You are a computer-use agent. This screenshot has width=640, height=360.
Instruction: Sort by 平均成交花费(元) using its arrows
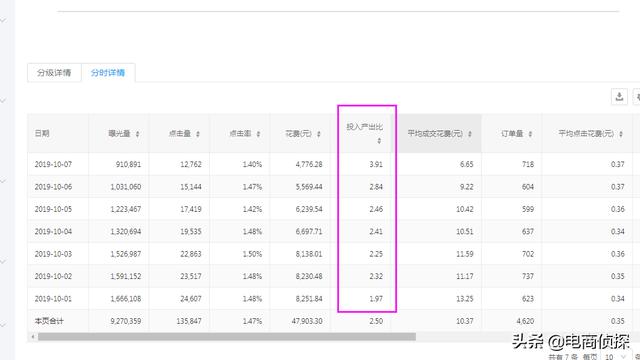(470, 134)
